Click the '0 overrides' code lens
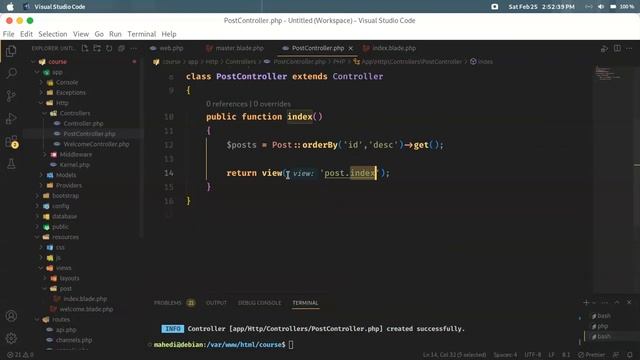This screenshot has width=640, height=360. [x=272, y=104]
